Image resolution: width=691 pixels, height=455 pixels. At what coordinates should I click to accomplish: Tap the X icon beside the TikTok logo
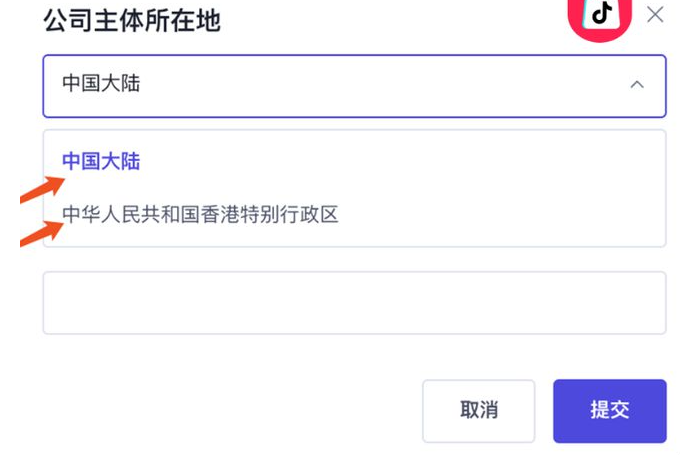click(655, 14)
